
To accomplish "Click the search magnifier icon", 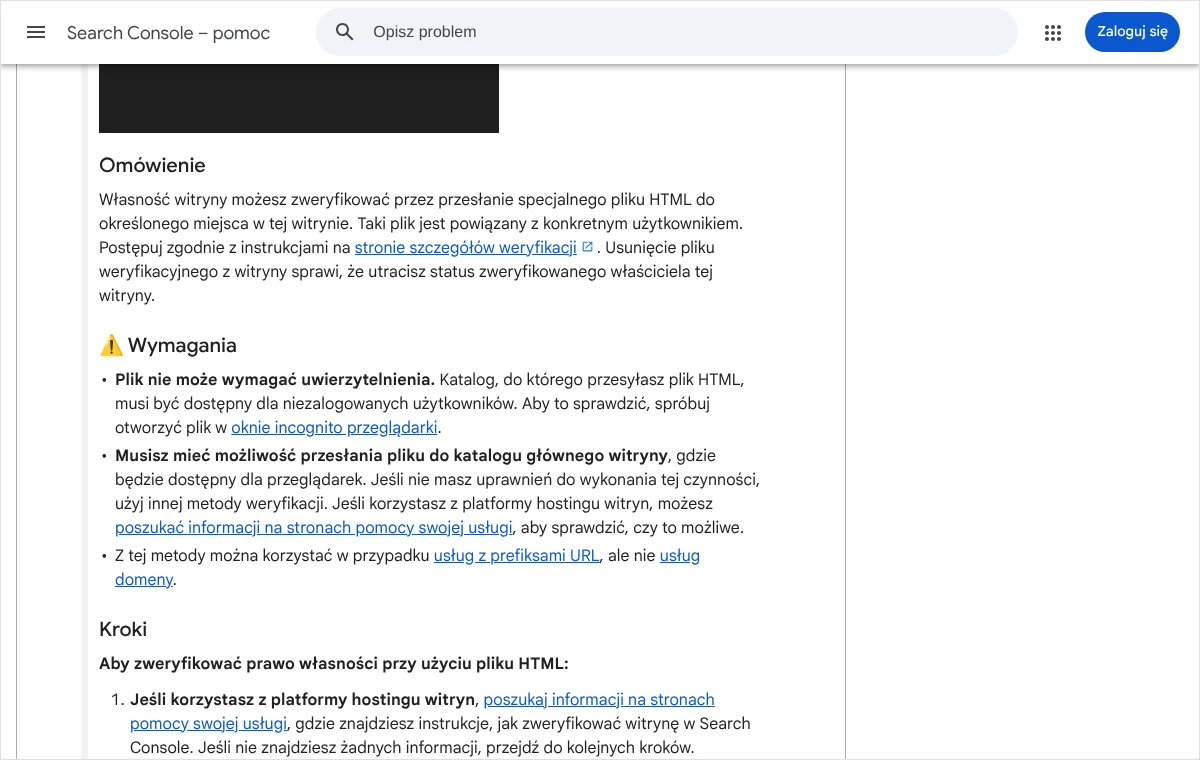I will point(345,32).
